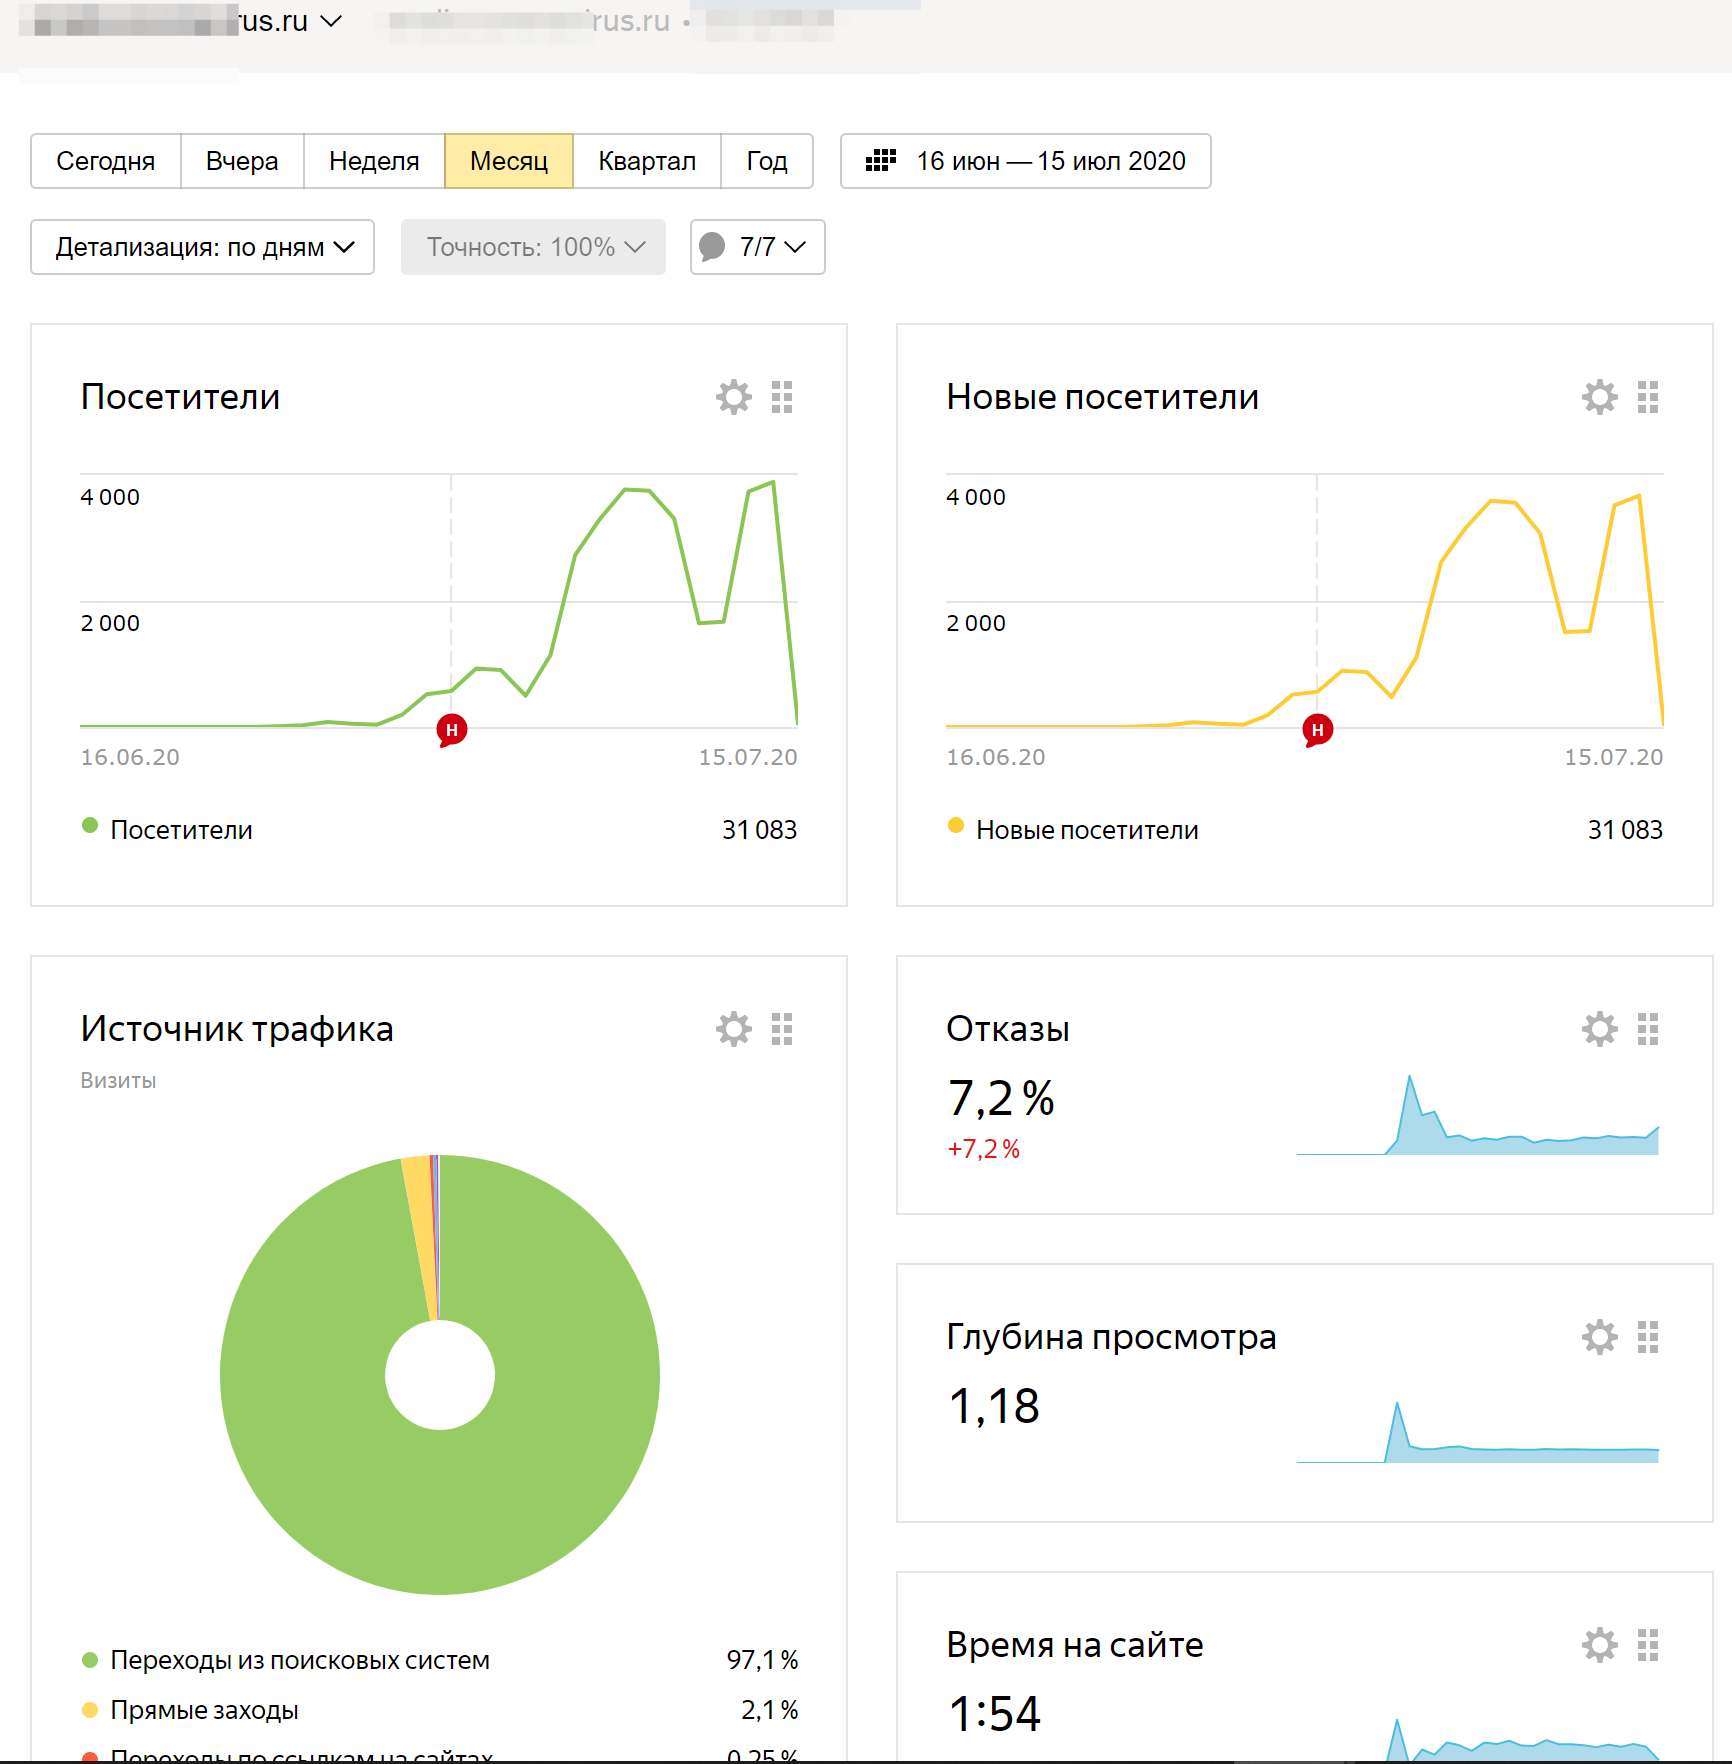Open settings gear on Время на сайте widget
Viewport: 1732px width, 1764px height.
tap(1599, 1645)
